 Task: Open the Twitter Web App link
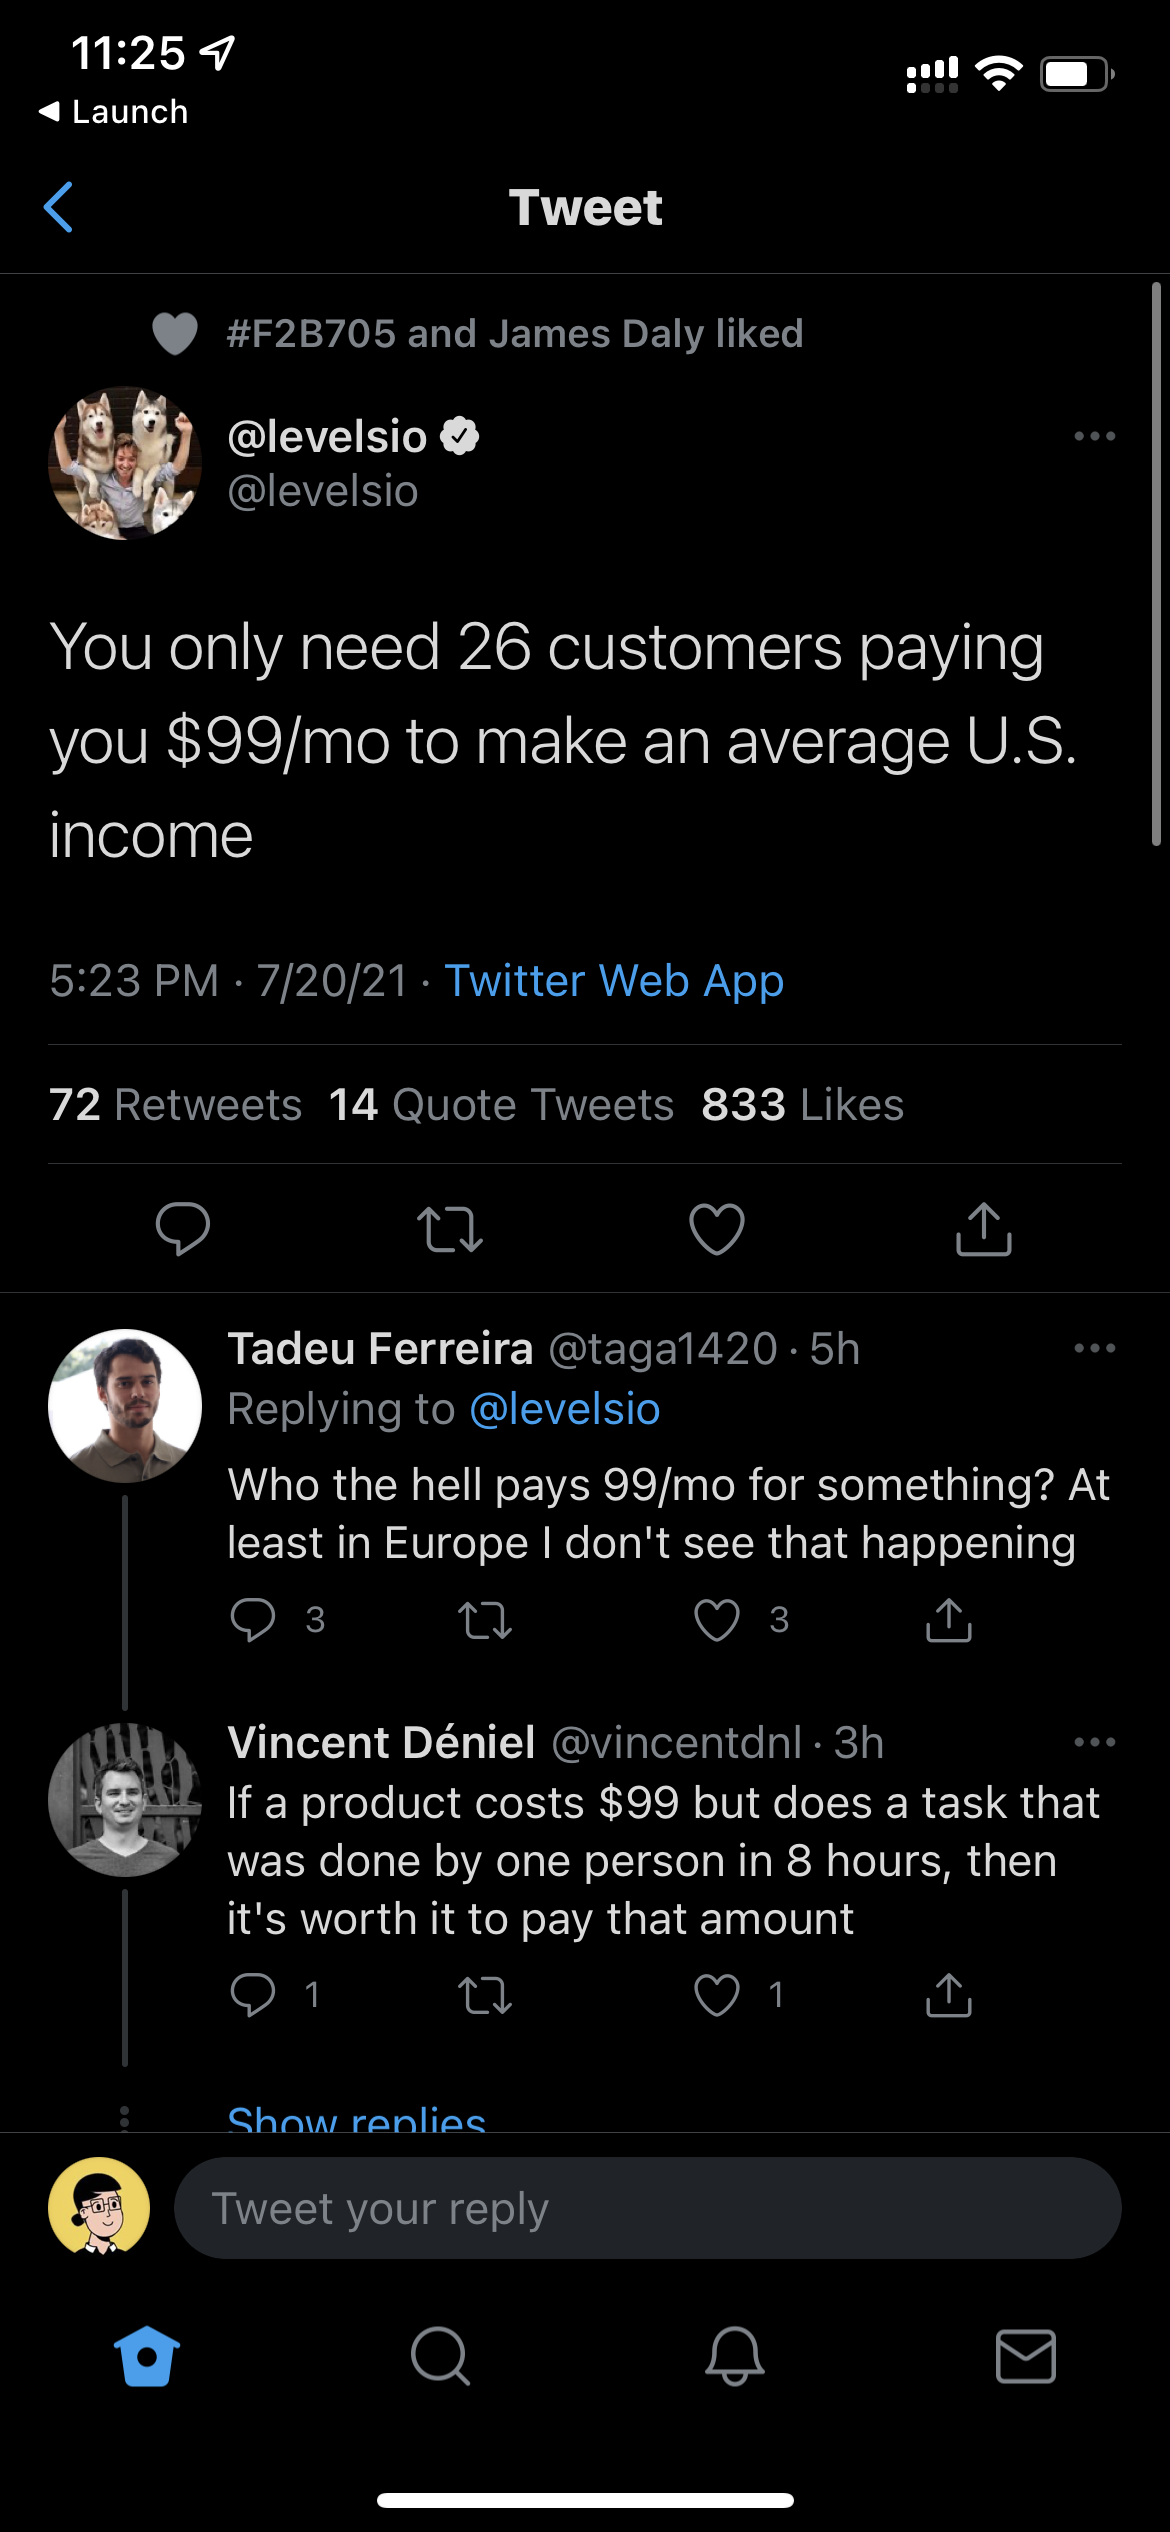tap(614, 981)
